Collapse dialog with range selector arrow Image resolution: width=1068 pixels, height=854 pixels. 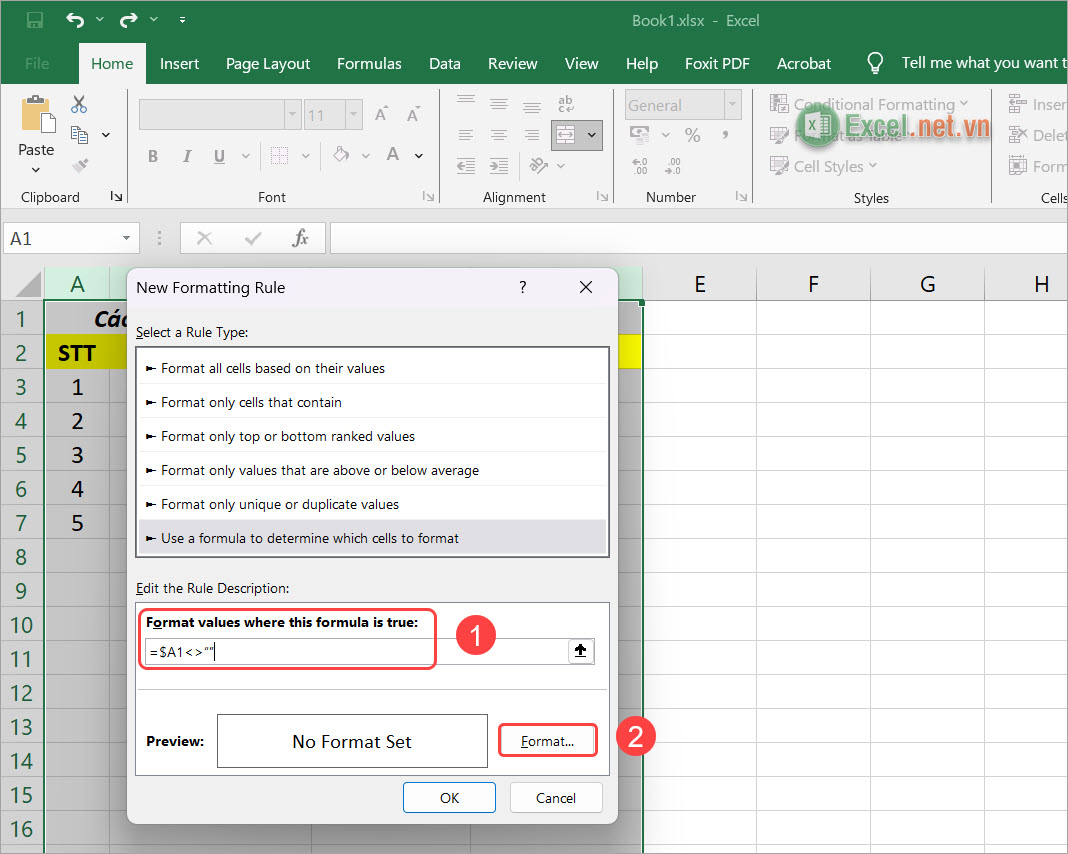point(580,651)
